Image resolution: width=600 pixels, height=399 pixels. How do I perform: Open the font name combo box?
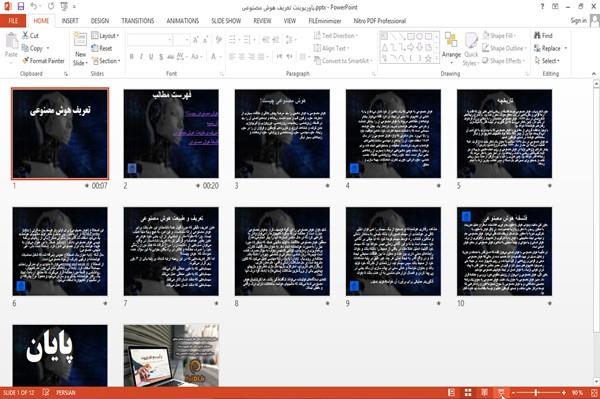coord(150,40)
